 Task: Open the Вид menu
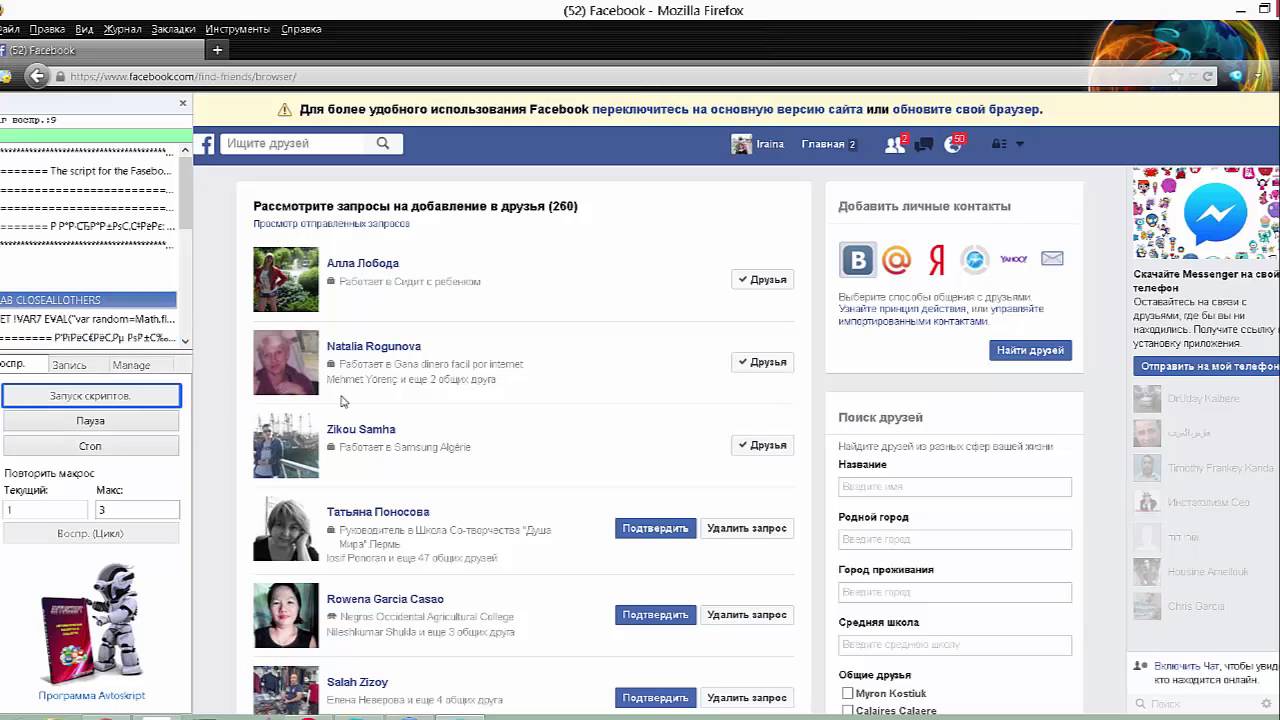click(x=84, y=29)
